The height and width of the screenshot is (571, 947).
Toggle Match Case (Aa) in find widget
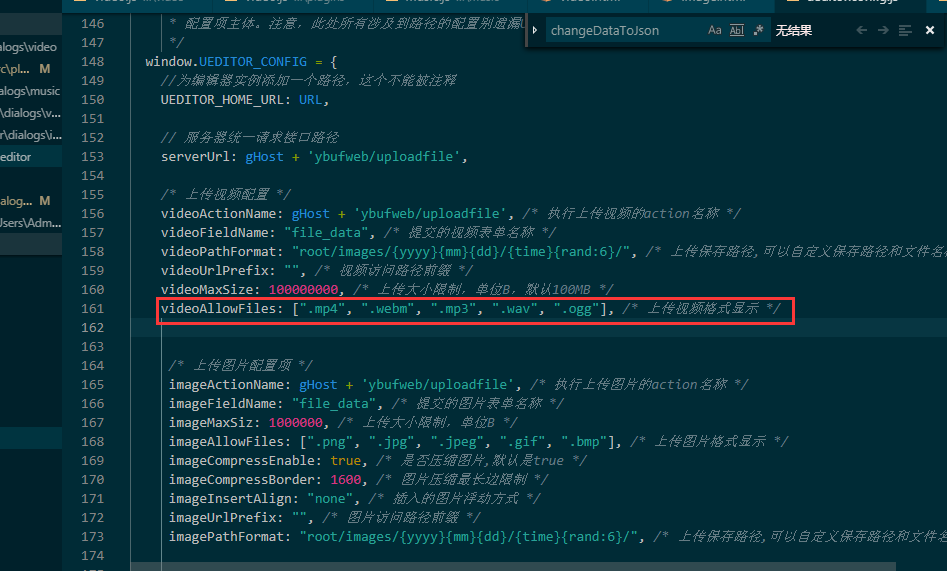pyautogui.click(x=714, y=30)
